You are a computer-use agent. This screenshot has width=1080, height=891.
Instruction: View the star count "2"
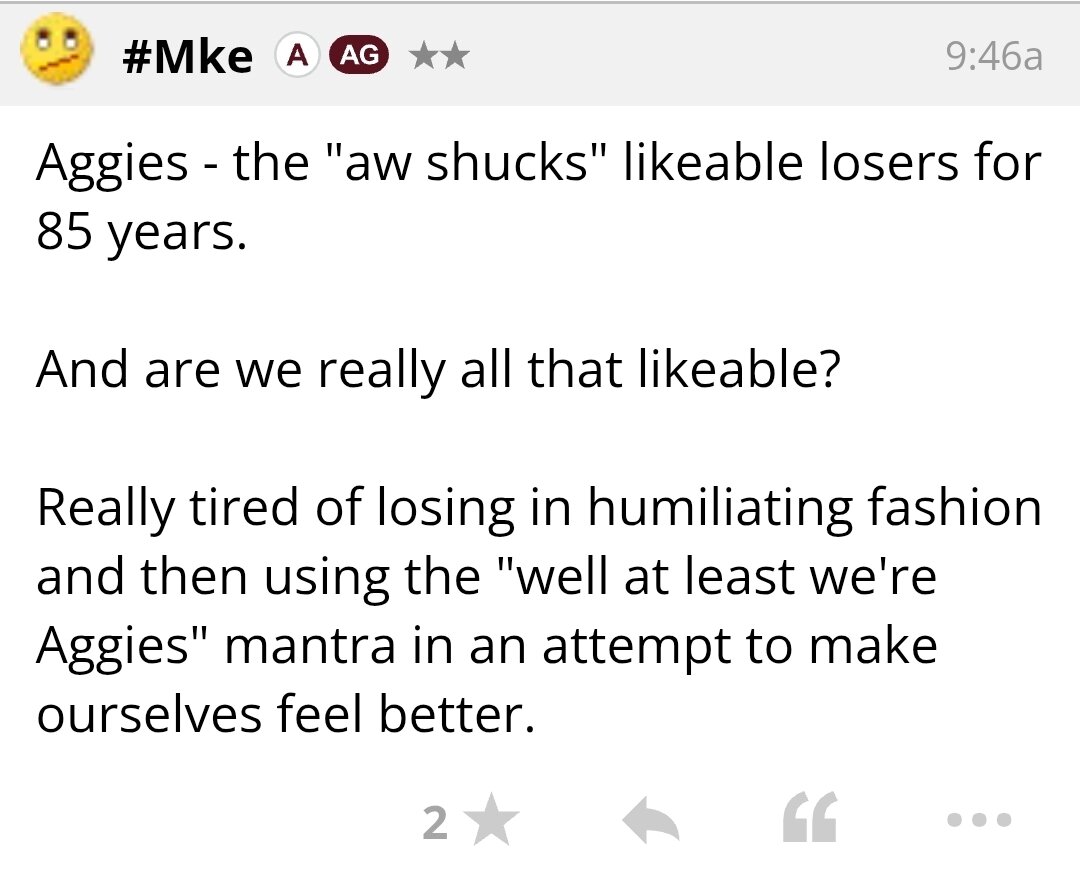pyautogui.click(x=434, y=823)
